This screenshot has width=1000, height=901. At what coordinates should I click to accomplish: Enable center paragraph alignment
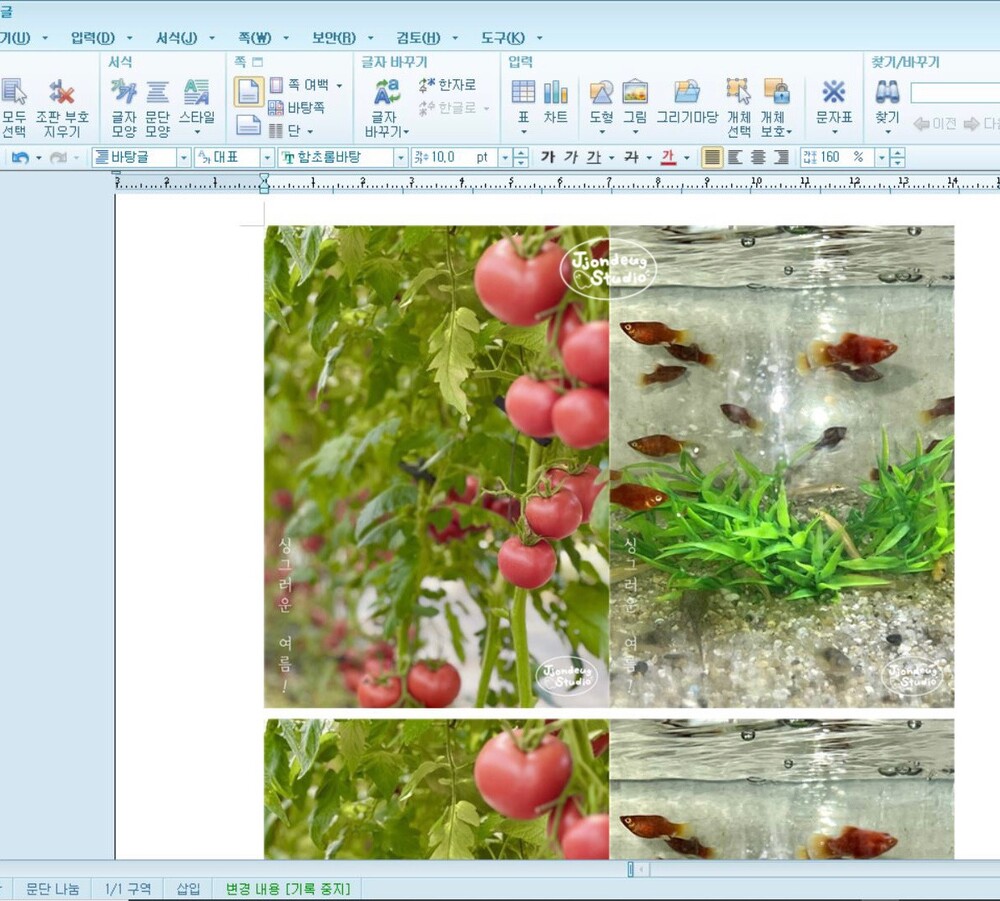click(758, 158)
